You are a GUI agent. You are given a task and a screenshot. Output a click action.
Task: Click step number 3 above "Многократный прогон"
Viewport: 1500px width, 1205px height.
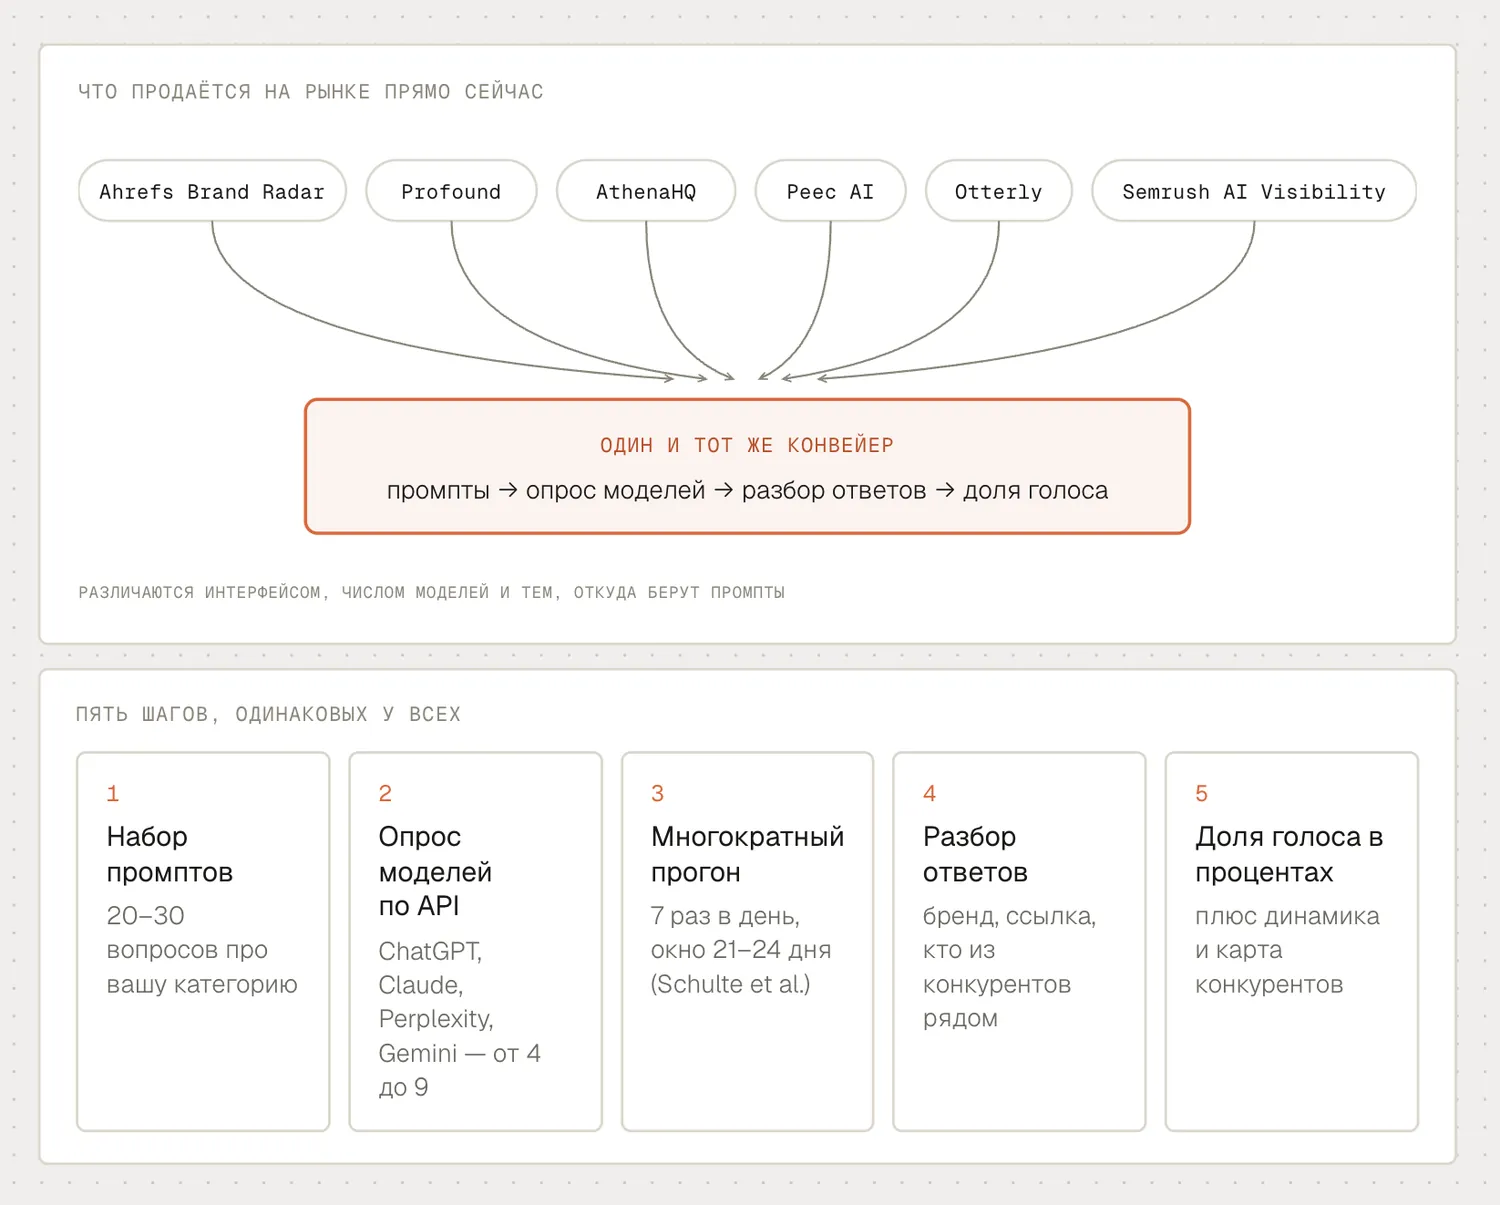click(657, 793)
